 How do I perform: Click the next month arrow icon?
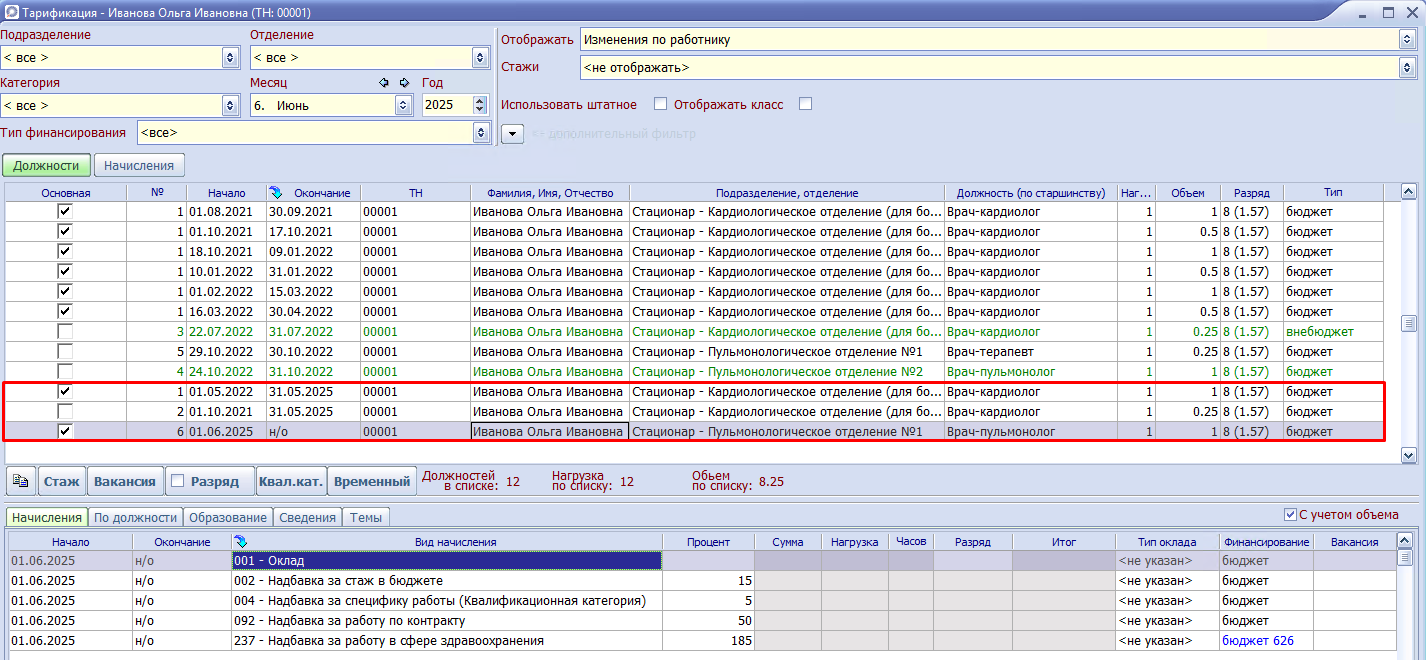404,83
